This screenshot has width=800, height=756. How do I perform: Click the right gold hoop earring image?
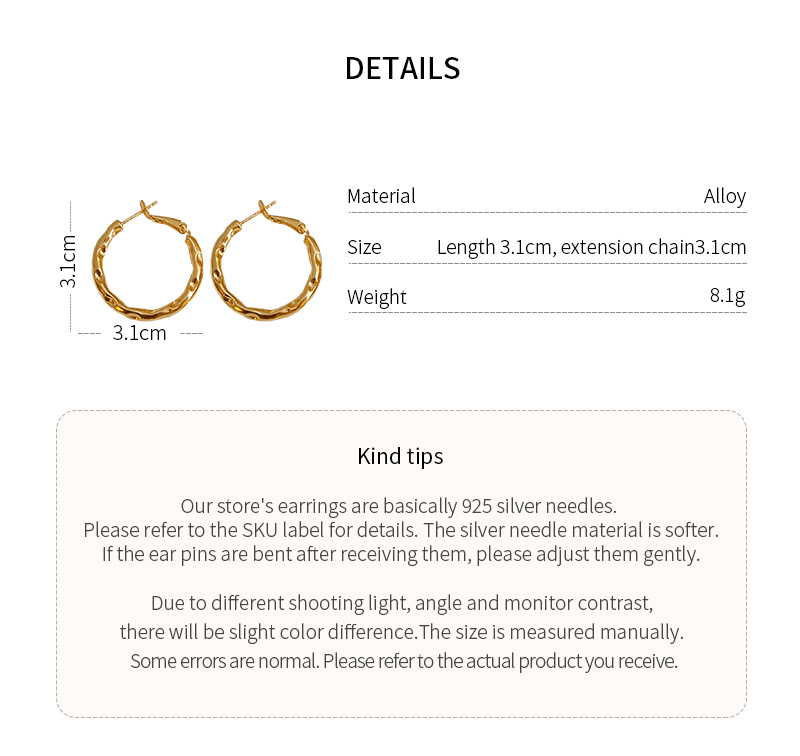pos(266,265)
